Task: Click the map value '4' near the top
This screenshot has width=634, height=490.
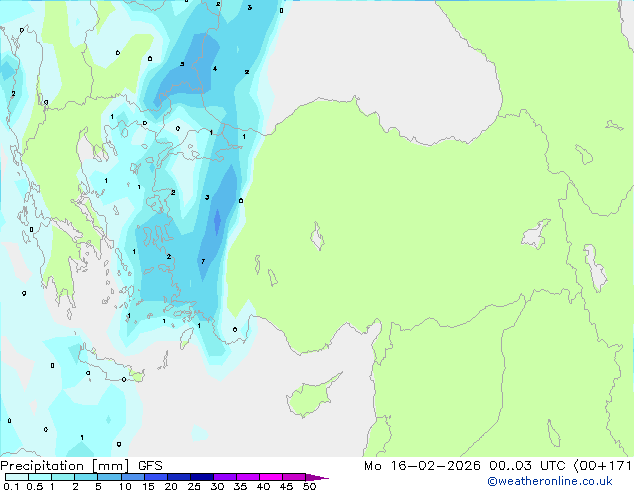Action: [x=215, y=69]
